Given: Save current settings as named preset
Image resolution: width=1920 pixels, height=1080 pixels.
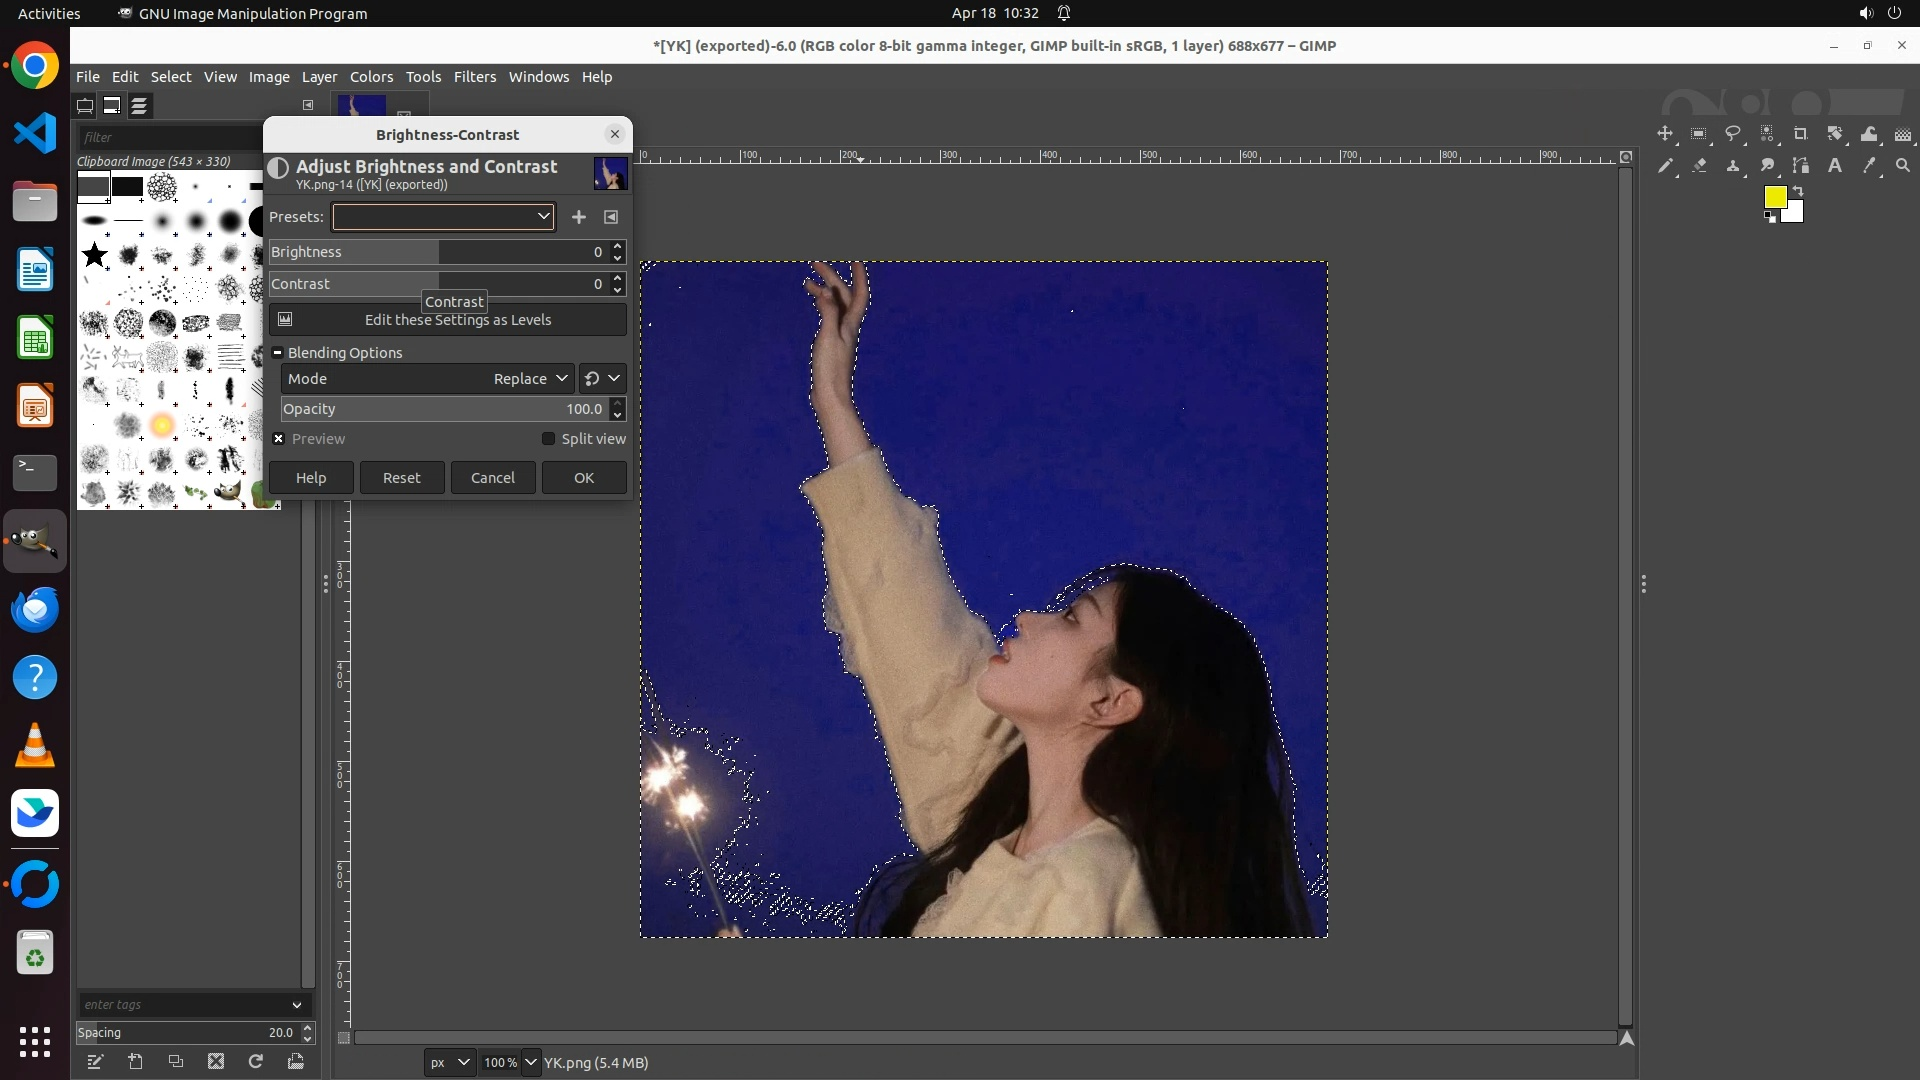Looking at the screenshot, I should (579, 217).
